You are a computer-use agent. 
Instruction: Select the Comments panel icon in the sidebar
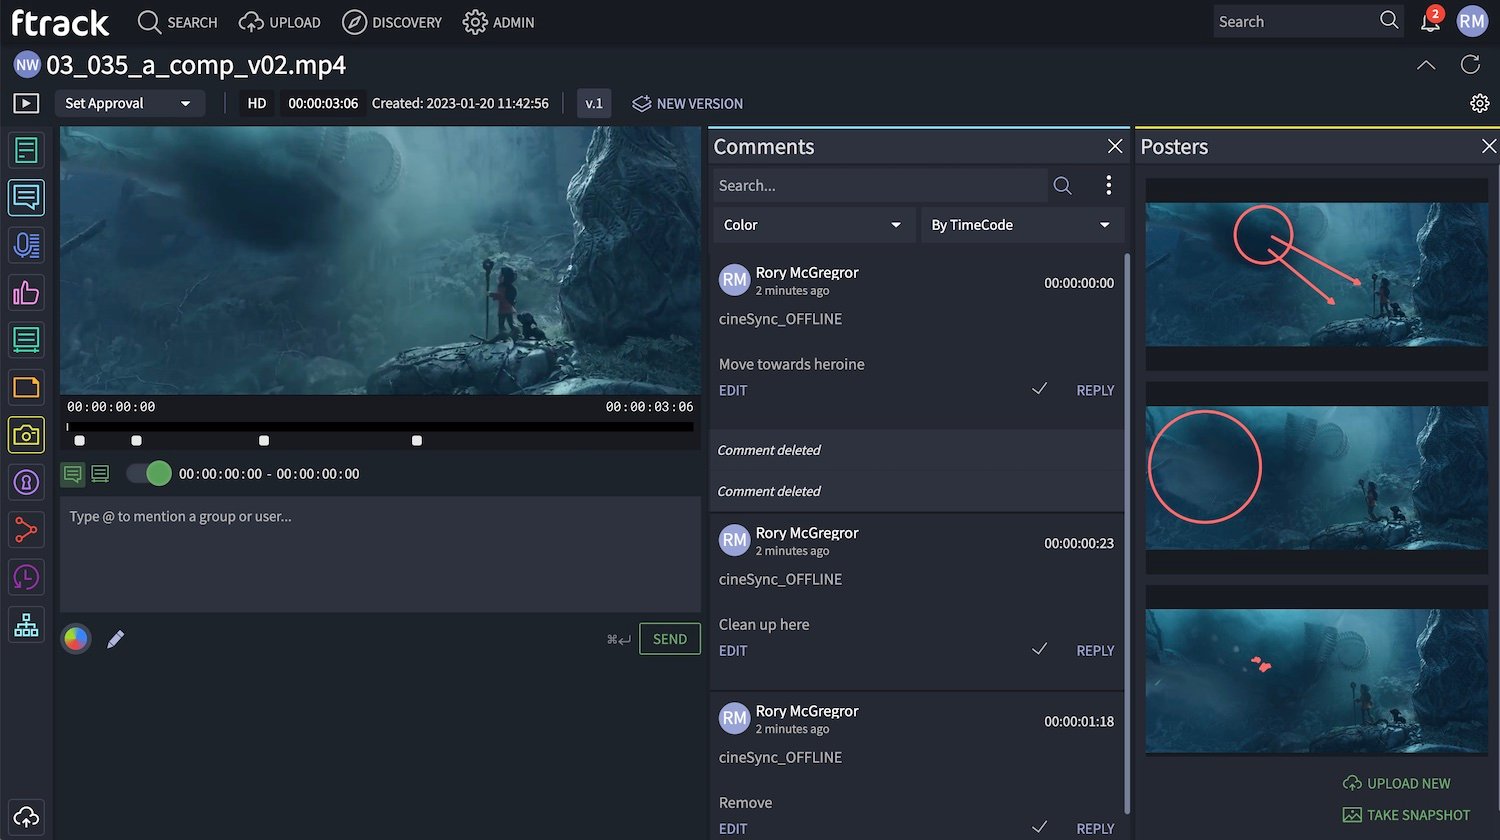point(26,197)
